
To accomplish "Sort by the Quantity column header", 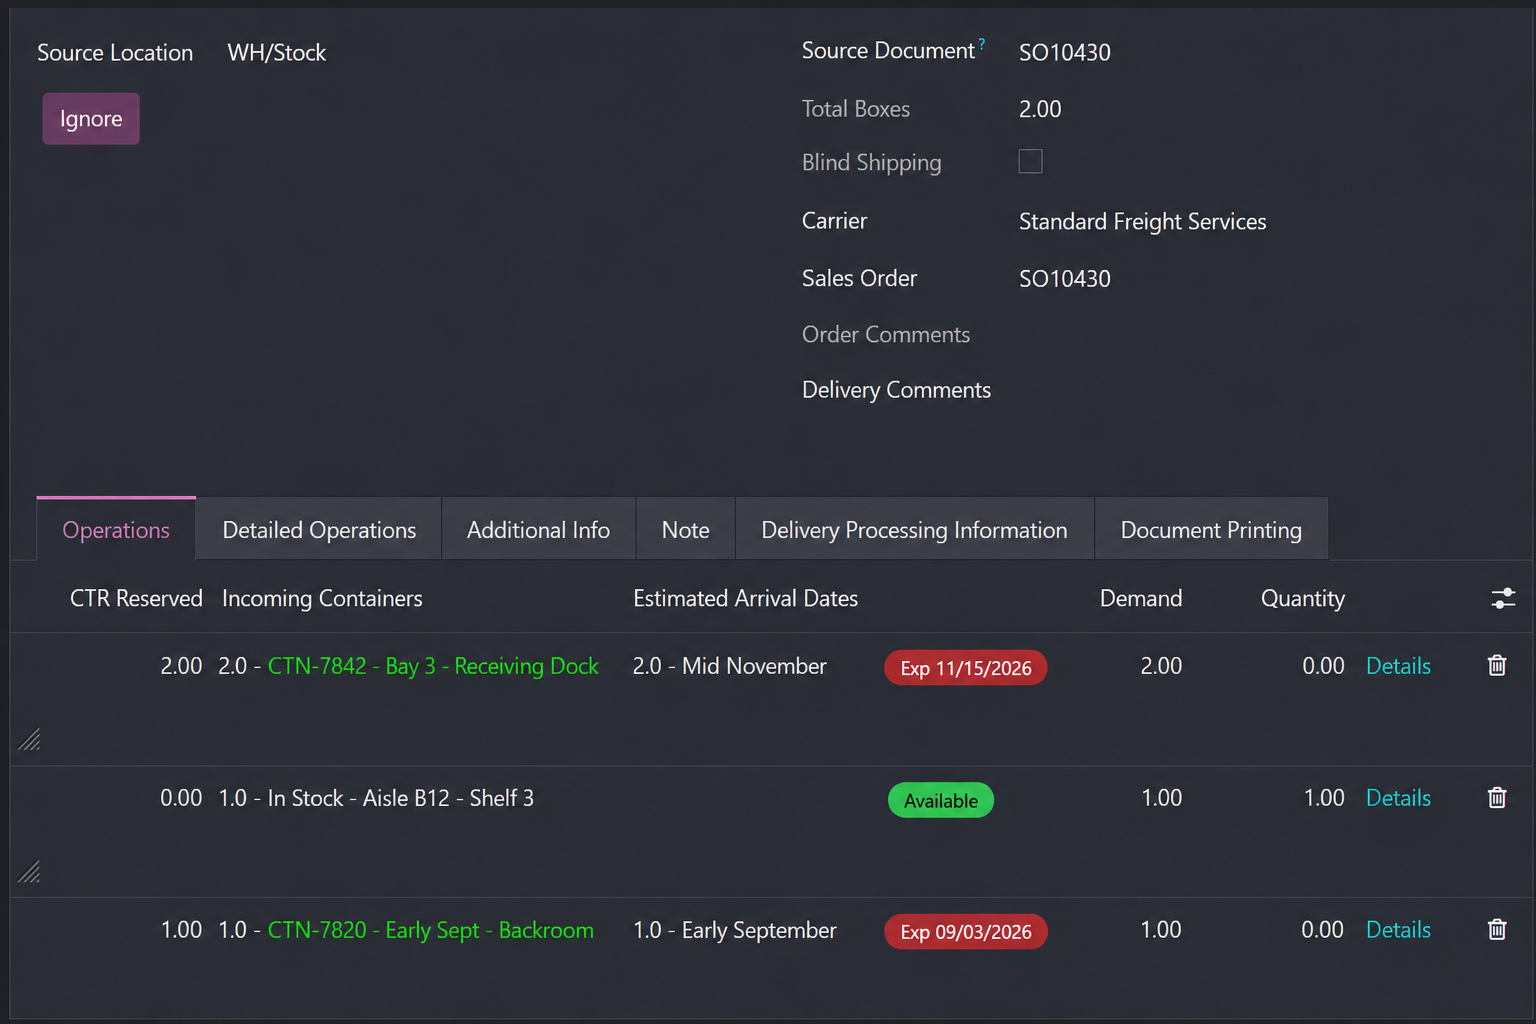I will [x=1302, y=598].
